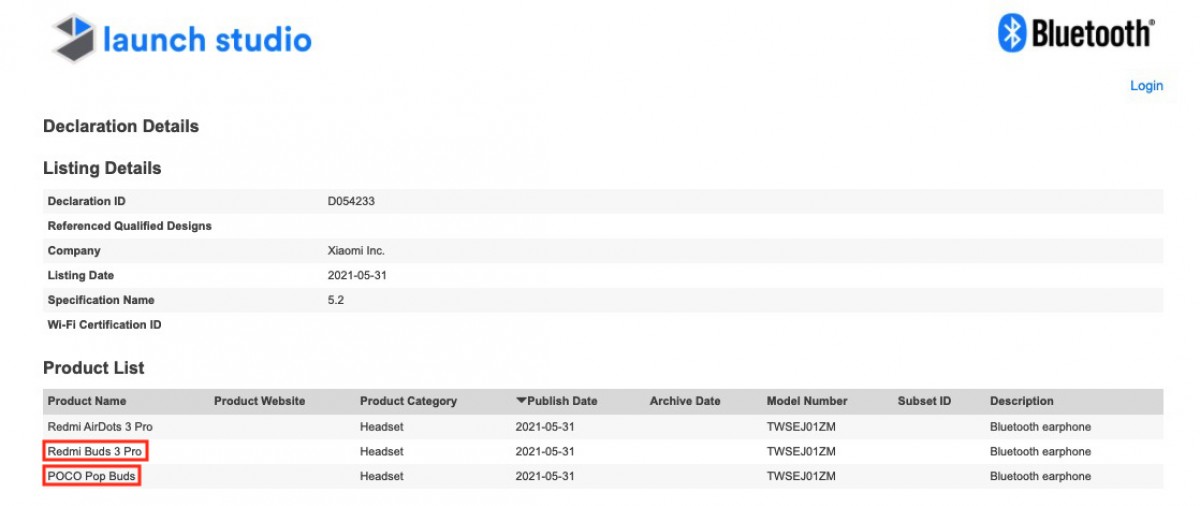Click the Product Website column header
The height and width of the screenshot is (506, 1200).
[x=260, y=401]
